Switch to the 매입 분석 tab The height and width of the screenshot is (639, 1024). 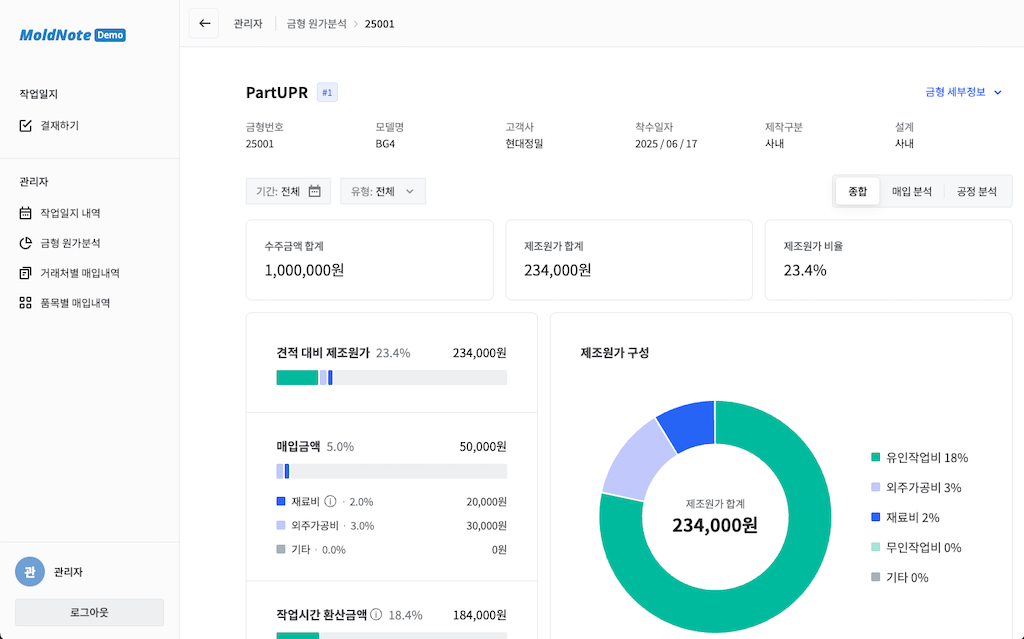pos(911,191)
